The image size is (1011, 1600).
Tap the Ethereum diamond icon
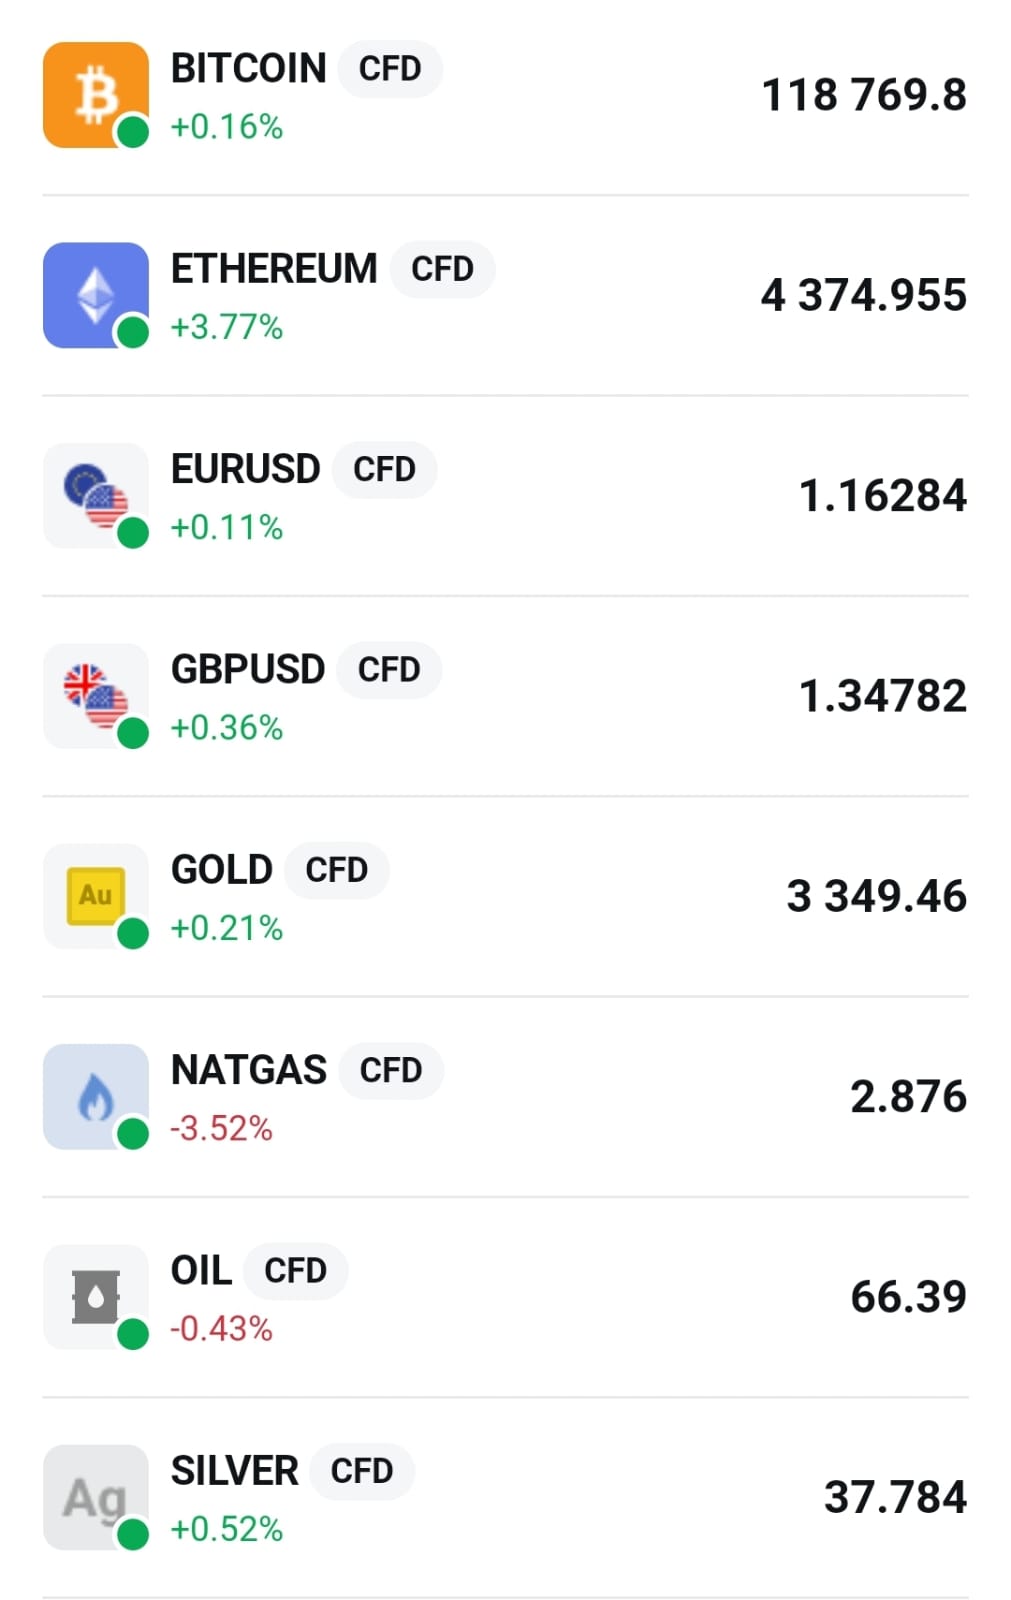[x=95, y=295]
